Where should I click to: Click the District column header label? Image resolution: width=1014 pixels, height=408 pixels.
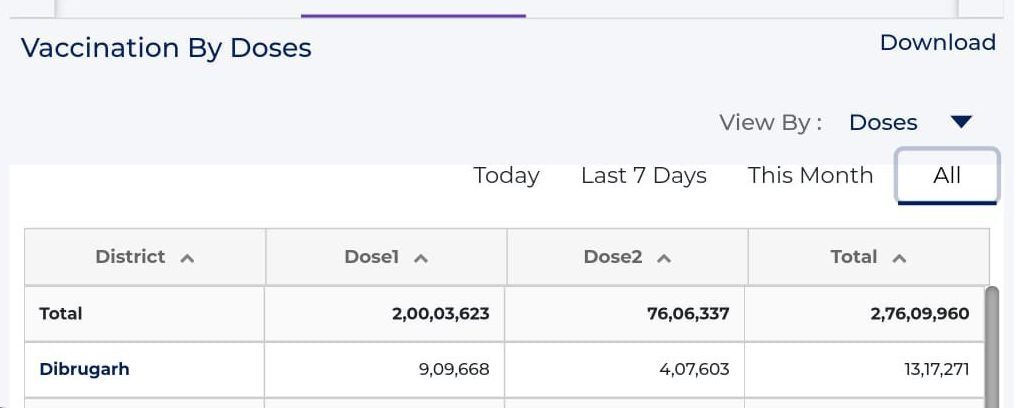(x=130, y=257)
